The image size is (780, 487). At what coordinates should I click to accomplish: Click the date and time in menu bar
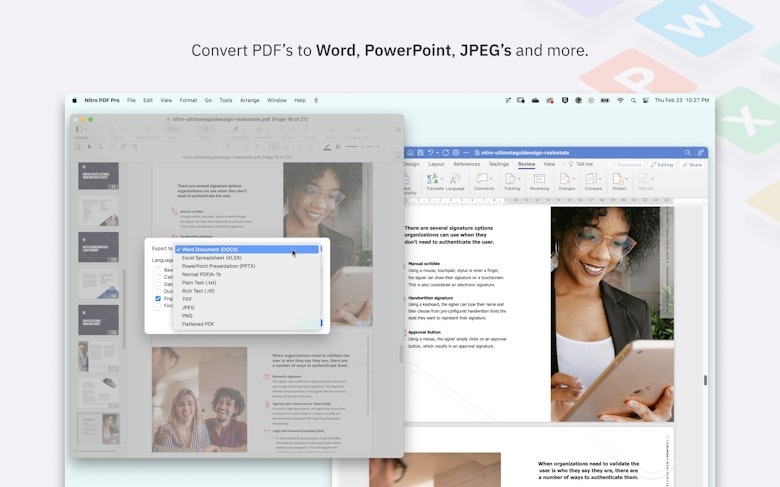(x=682, y=100)
